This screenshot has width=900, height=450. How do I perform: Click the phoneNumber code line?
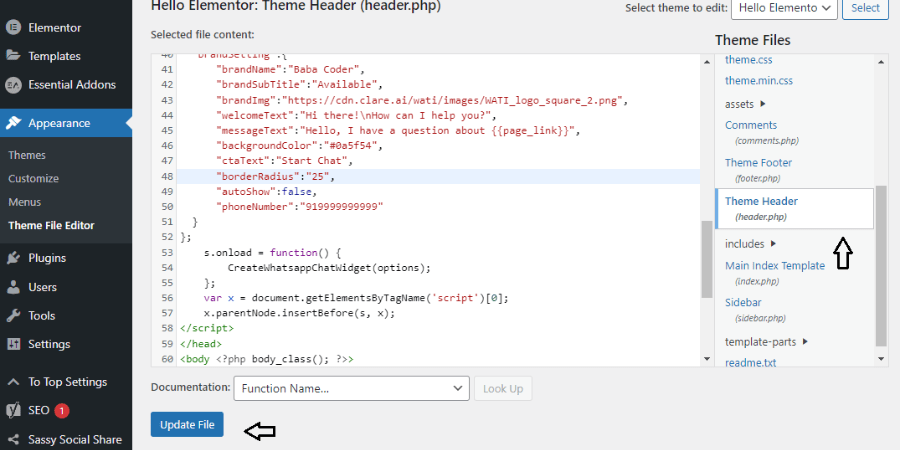pyautogui.click(x=300, y=207)
